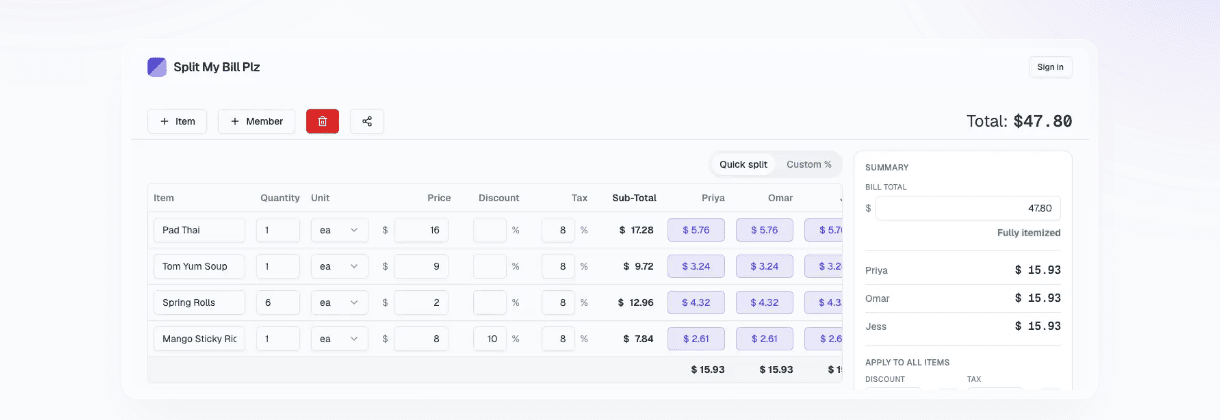Add a new Member
The height and width of the screenshot is (420, 1220).
click(256, 121)
